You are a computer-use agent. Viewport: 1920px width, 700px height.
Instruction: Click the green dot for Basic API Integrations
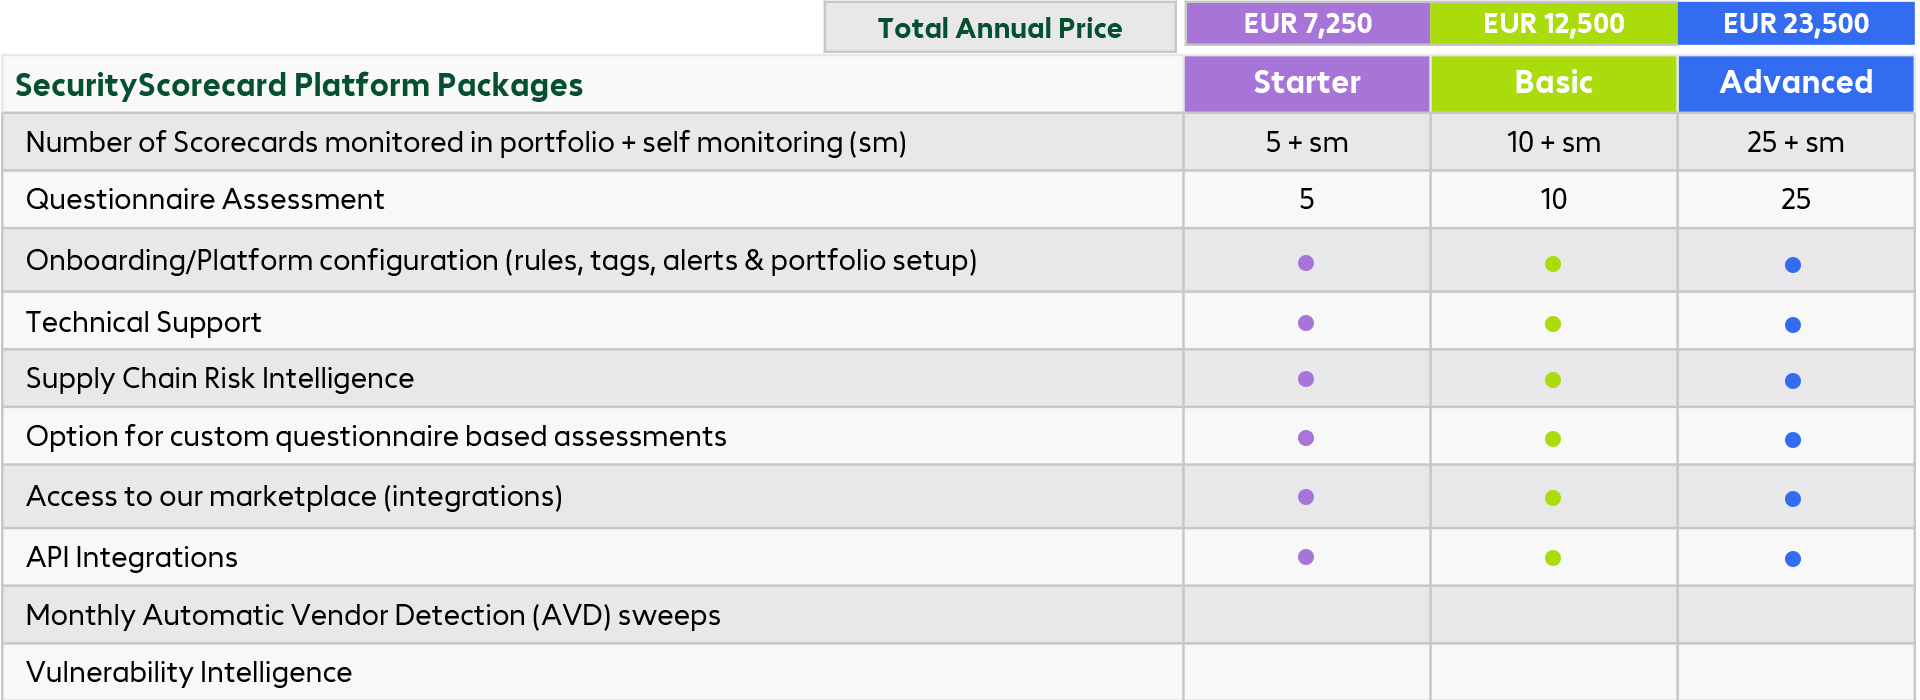(1553, 558)
